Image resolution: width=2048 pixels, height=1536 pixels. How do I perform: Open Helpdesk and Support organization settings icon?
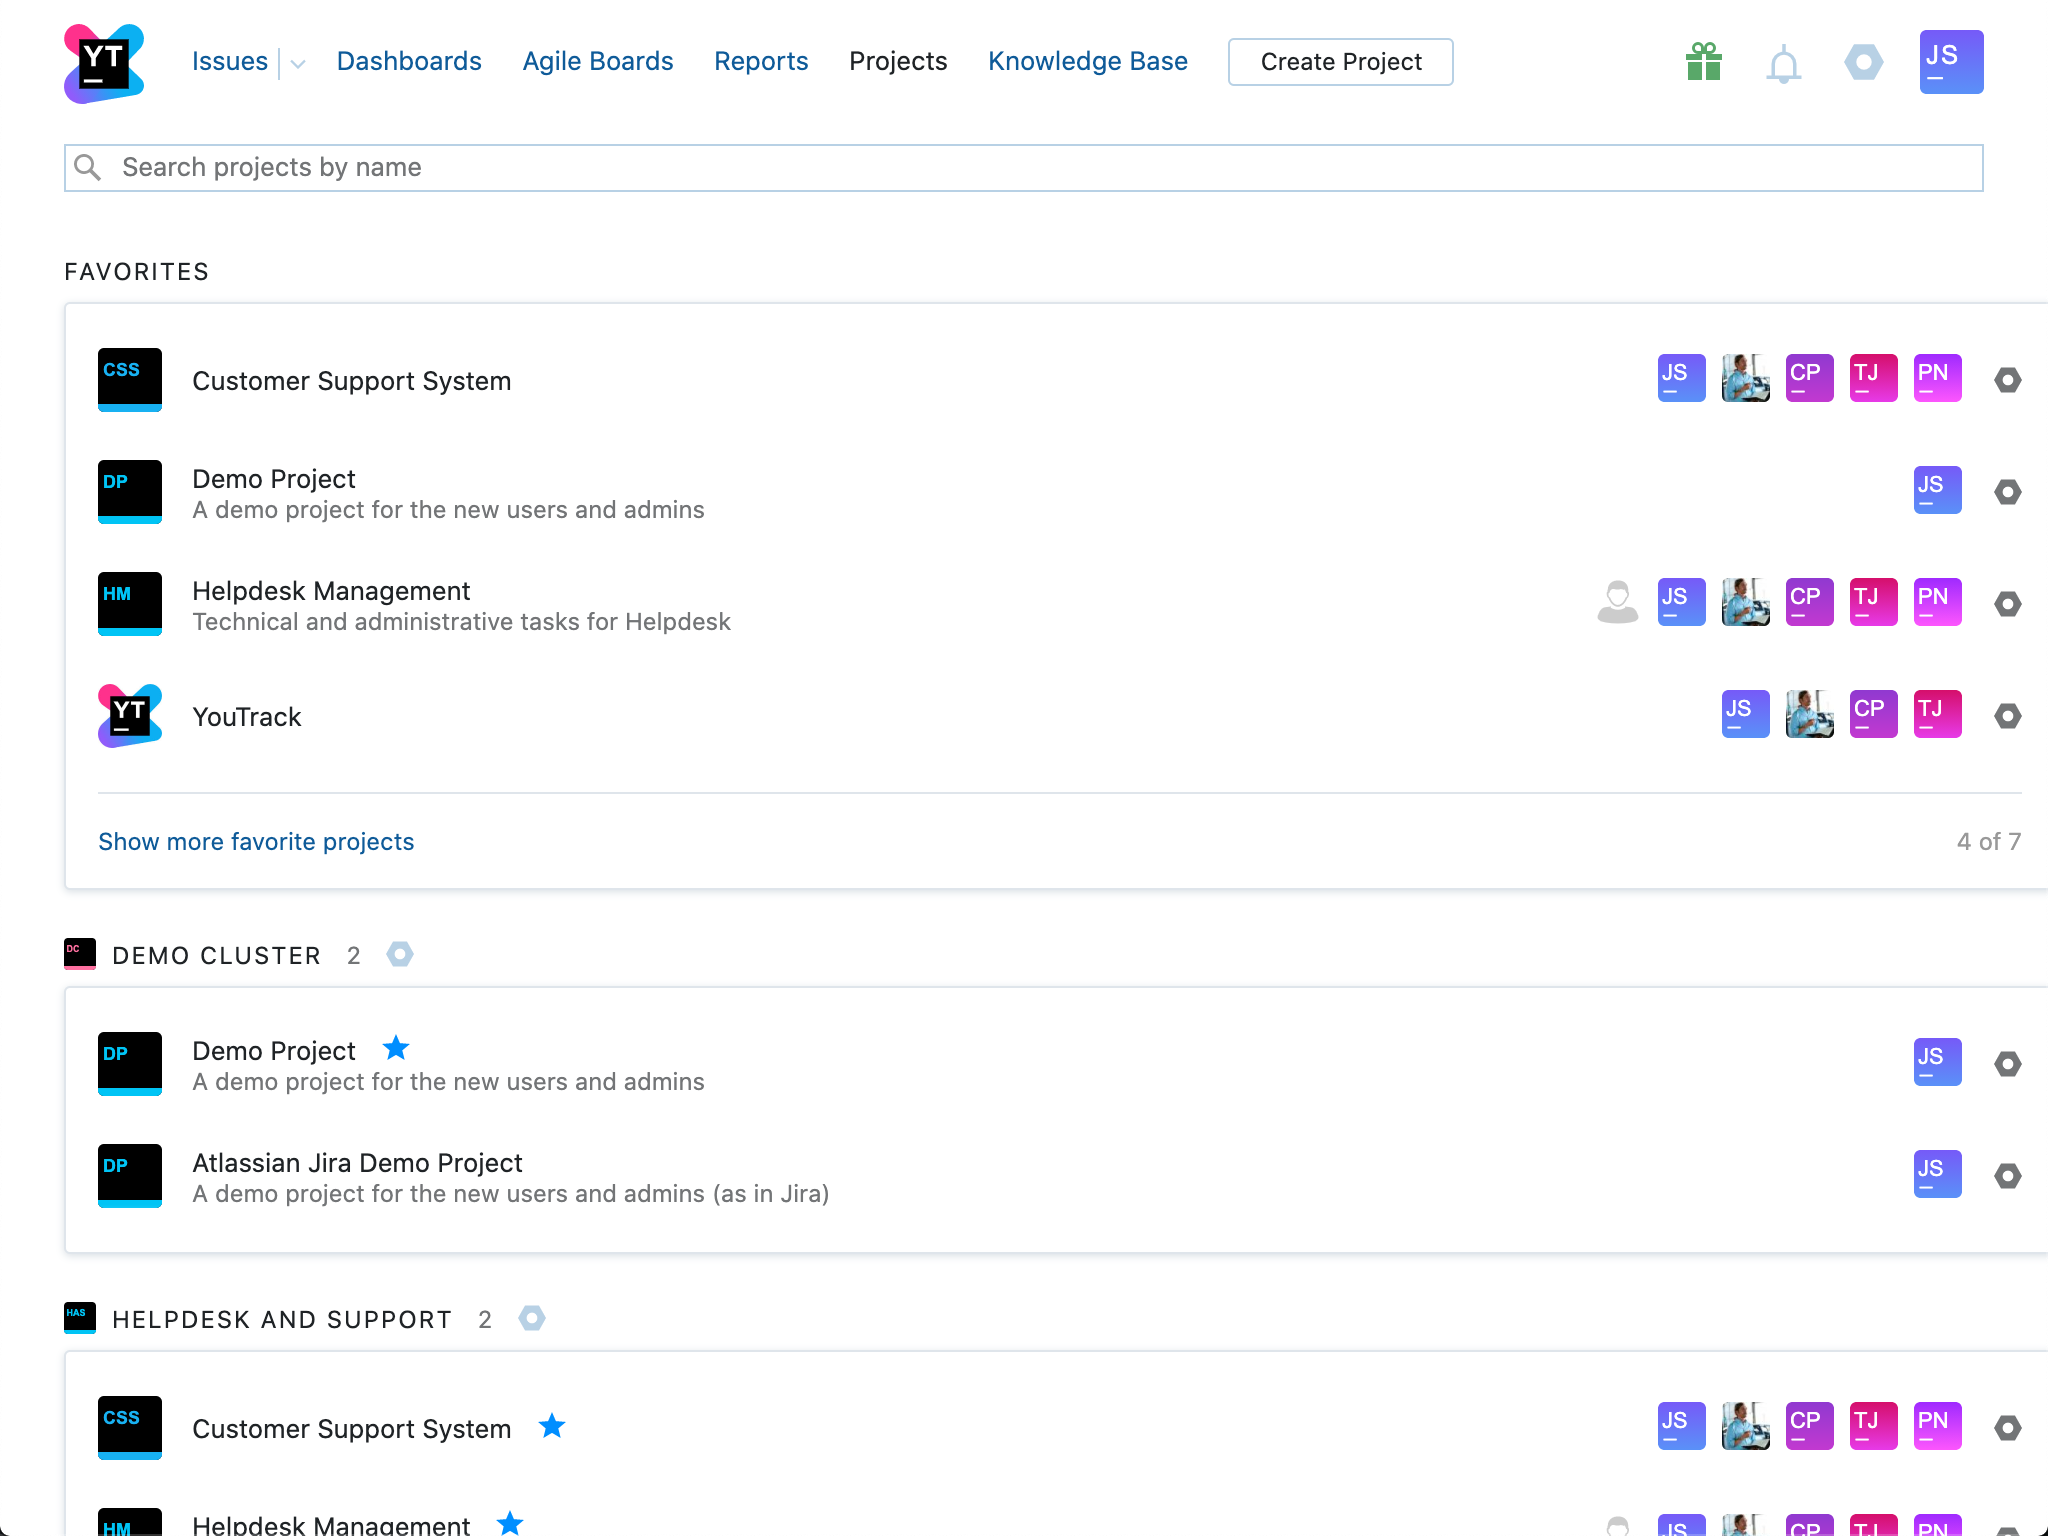532,1319
